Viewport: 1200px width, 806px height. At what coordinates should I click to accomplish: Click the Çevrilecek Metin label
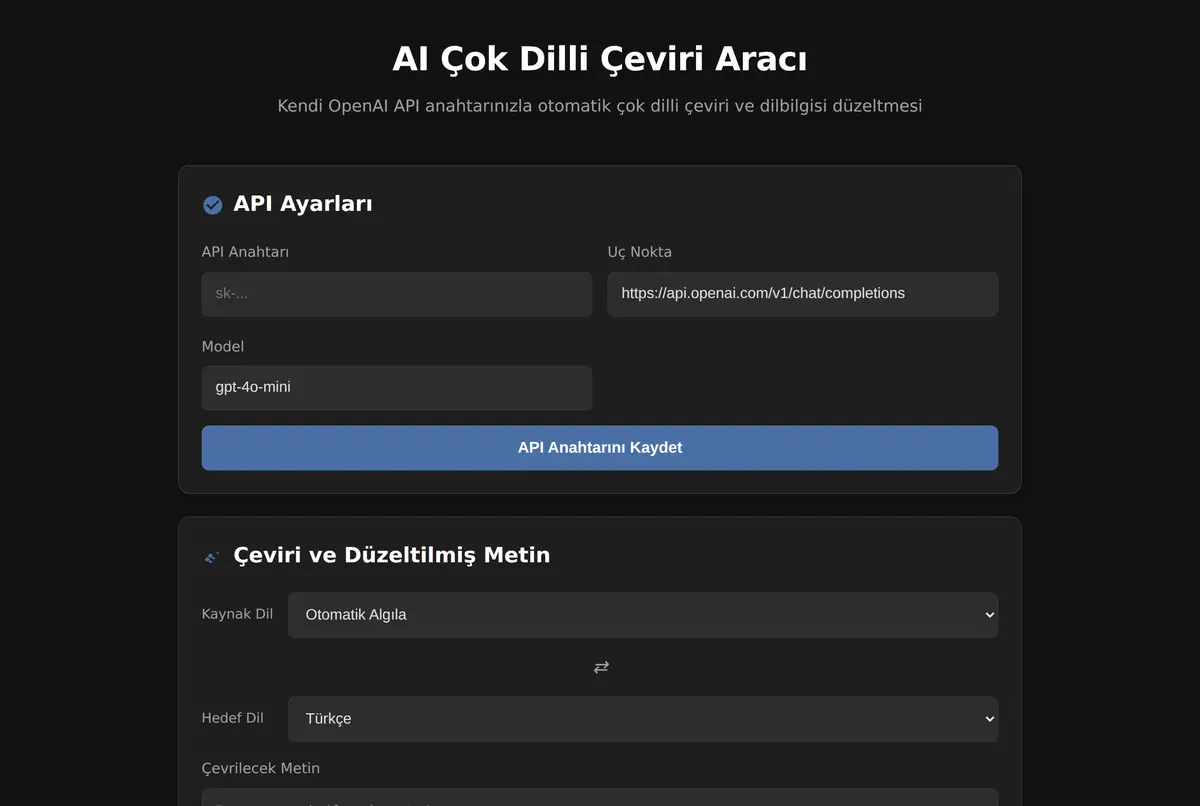point(261,768)
